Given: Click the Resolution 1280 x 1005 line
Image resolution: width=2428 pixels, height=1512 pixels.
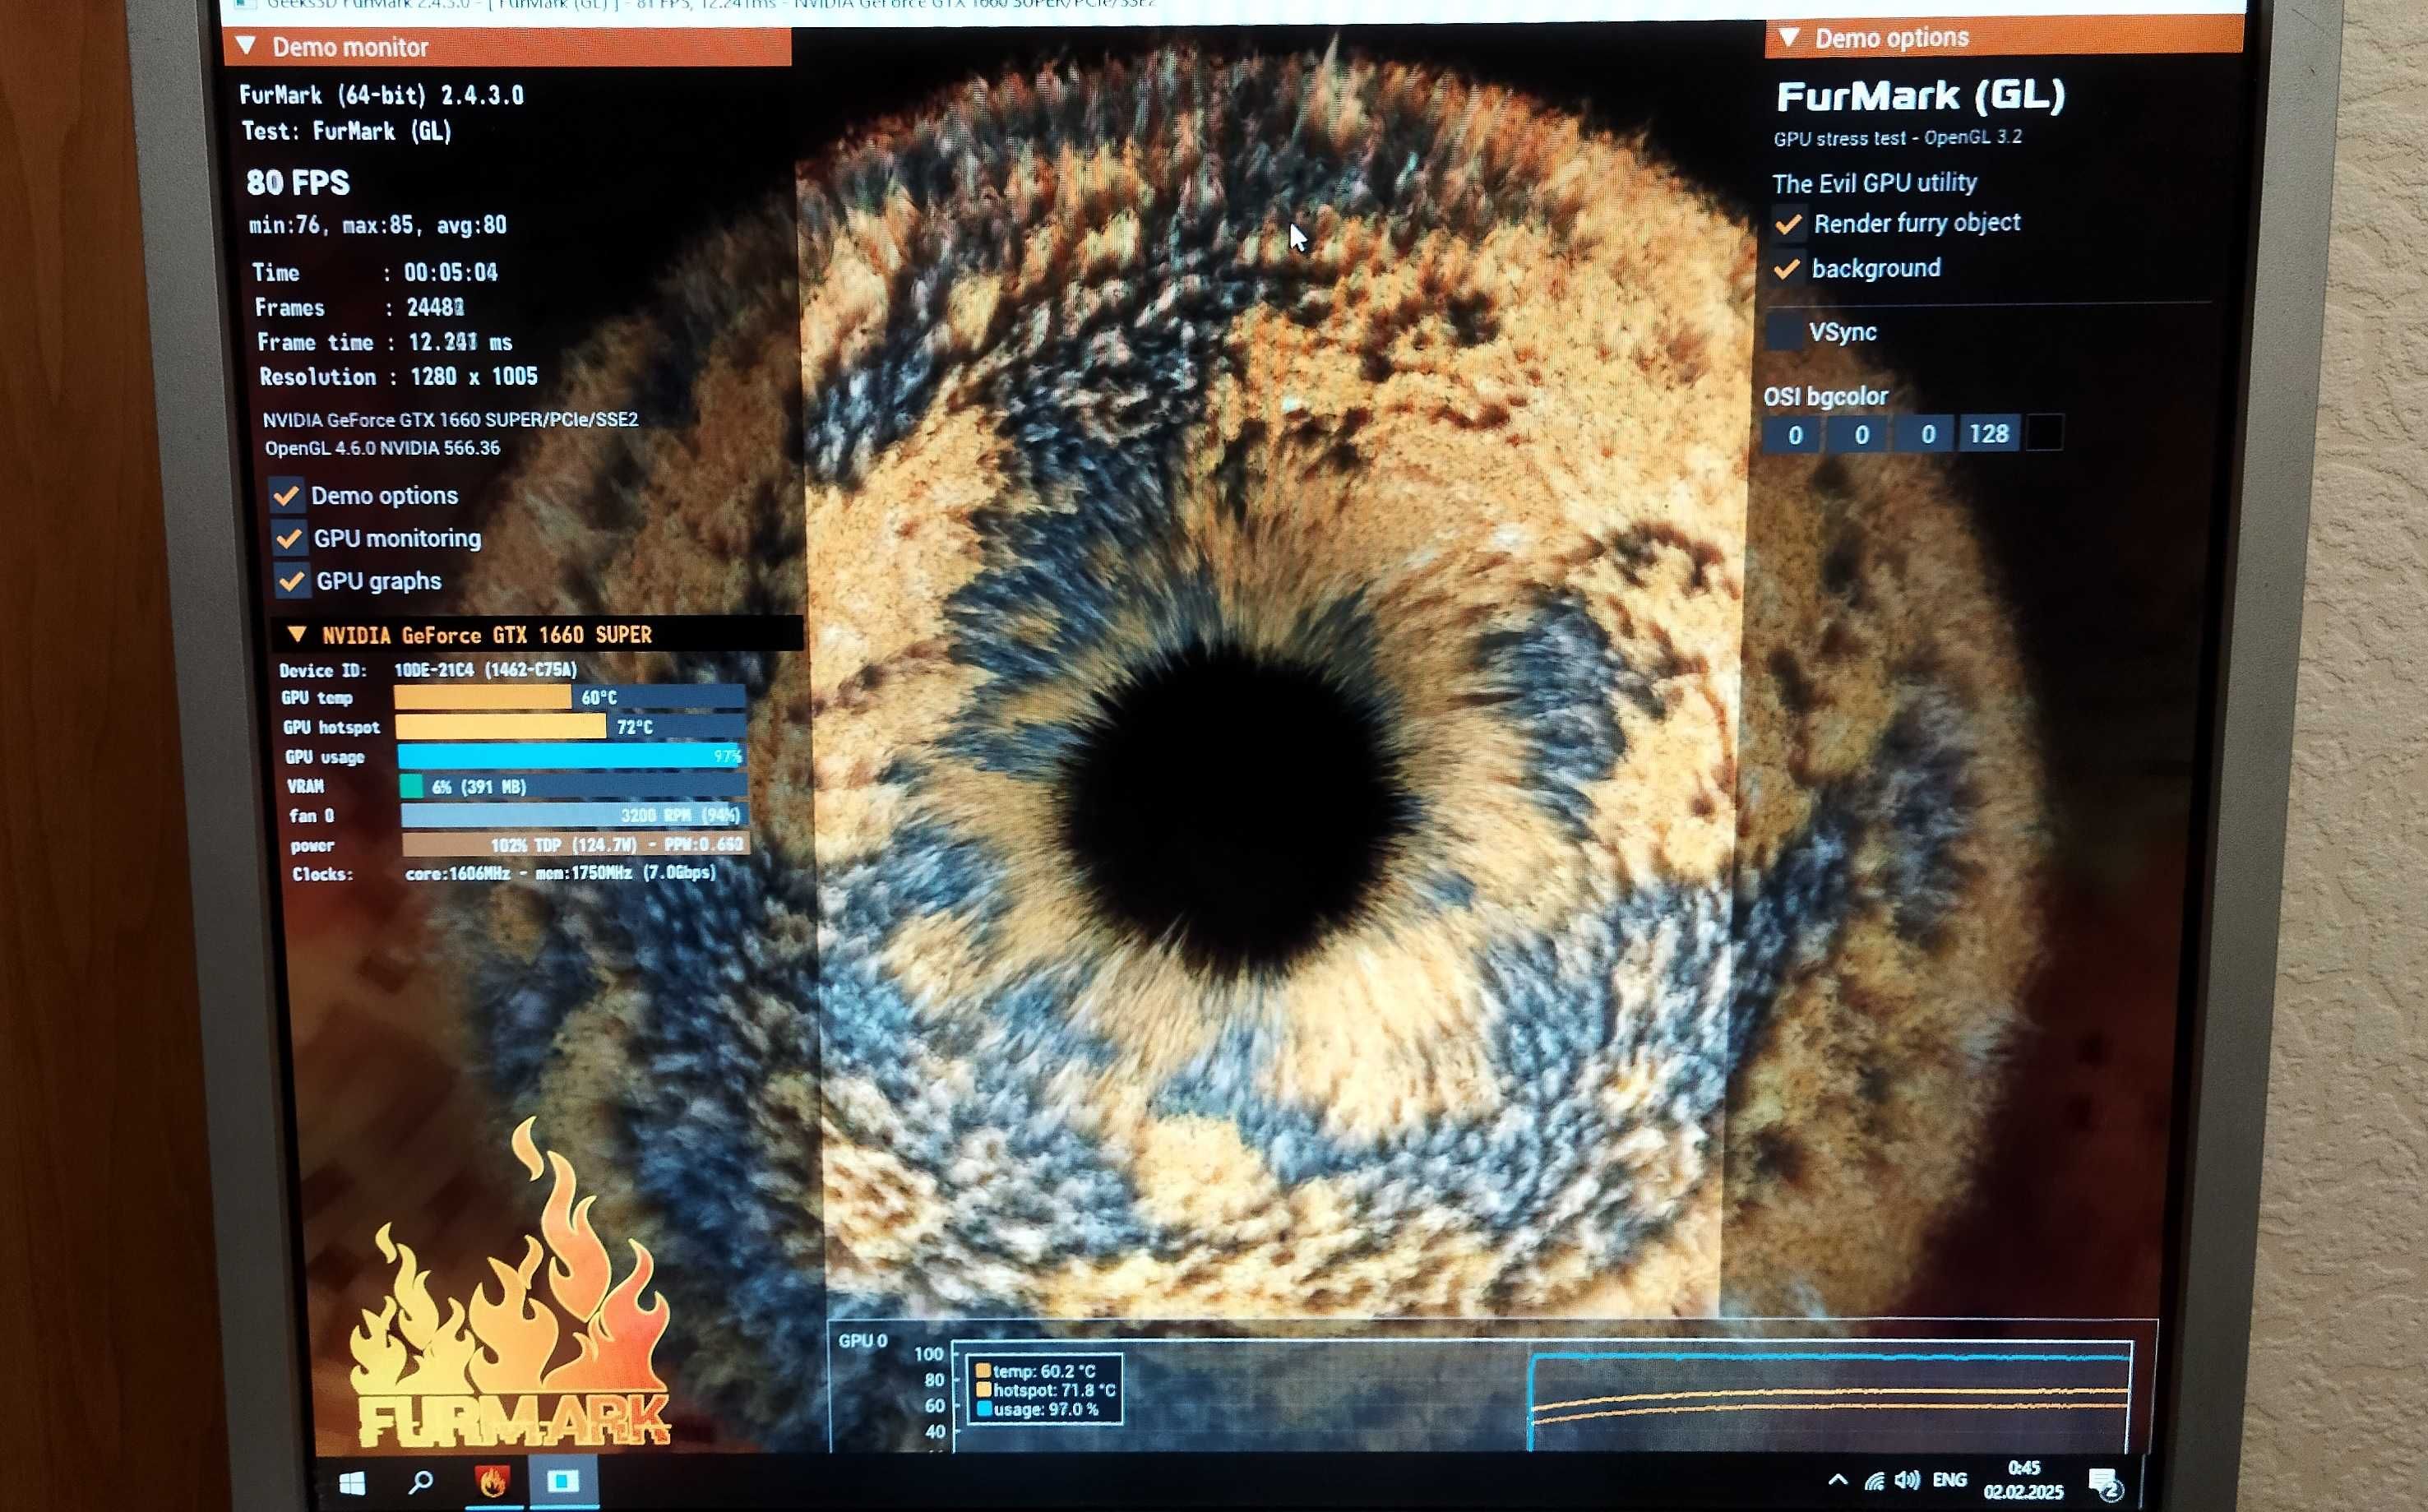Looking at the screenshot, I should (399, 377).
